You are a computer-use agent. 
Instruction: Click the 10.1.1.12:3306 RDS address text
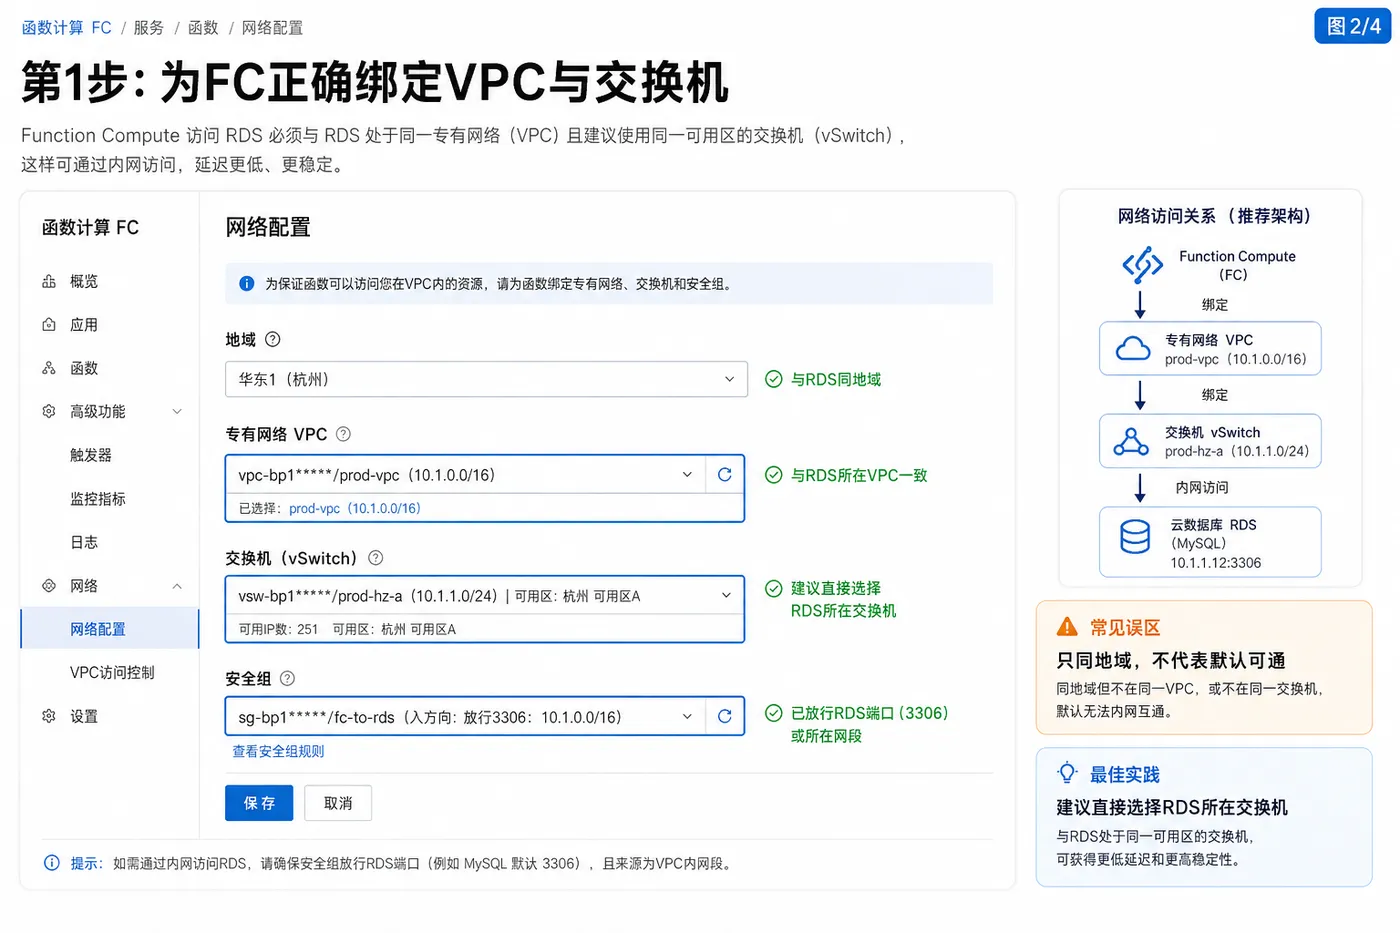click(1216, 563)
